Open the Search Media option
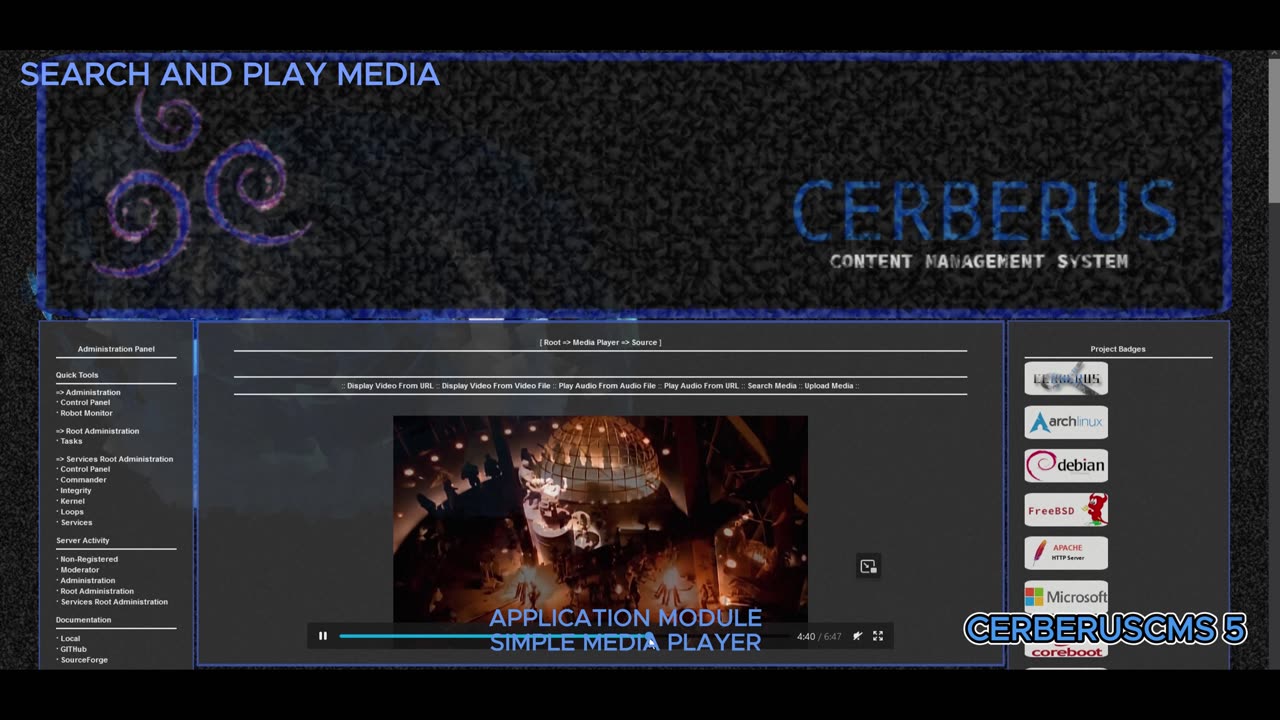The image size is (1280, 720). coord(772,386)
